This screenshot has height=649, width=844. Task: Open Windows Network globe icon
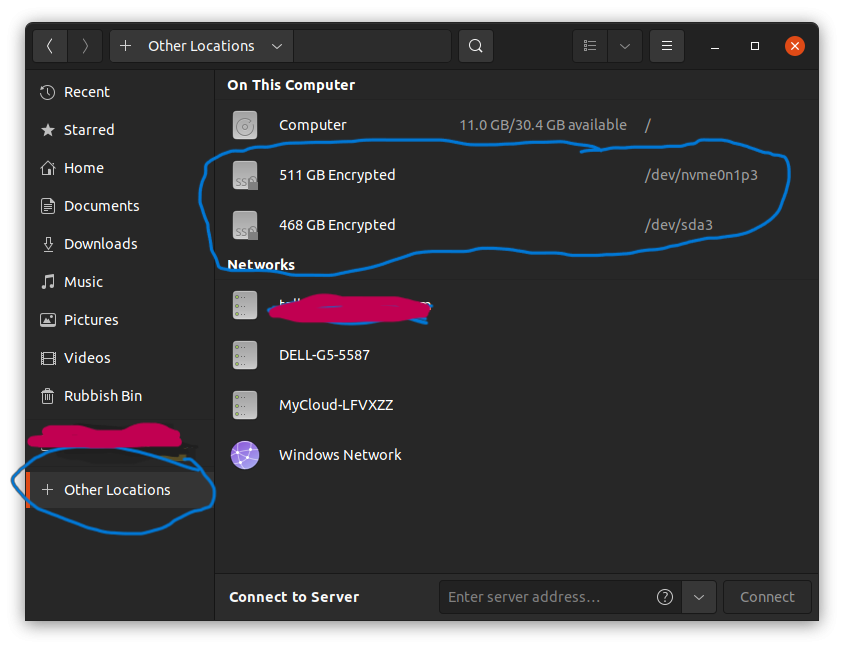tap(245, 455)
